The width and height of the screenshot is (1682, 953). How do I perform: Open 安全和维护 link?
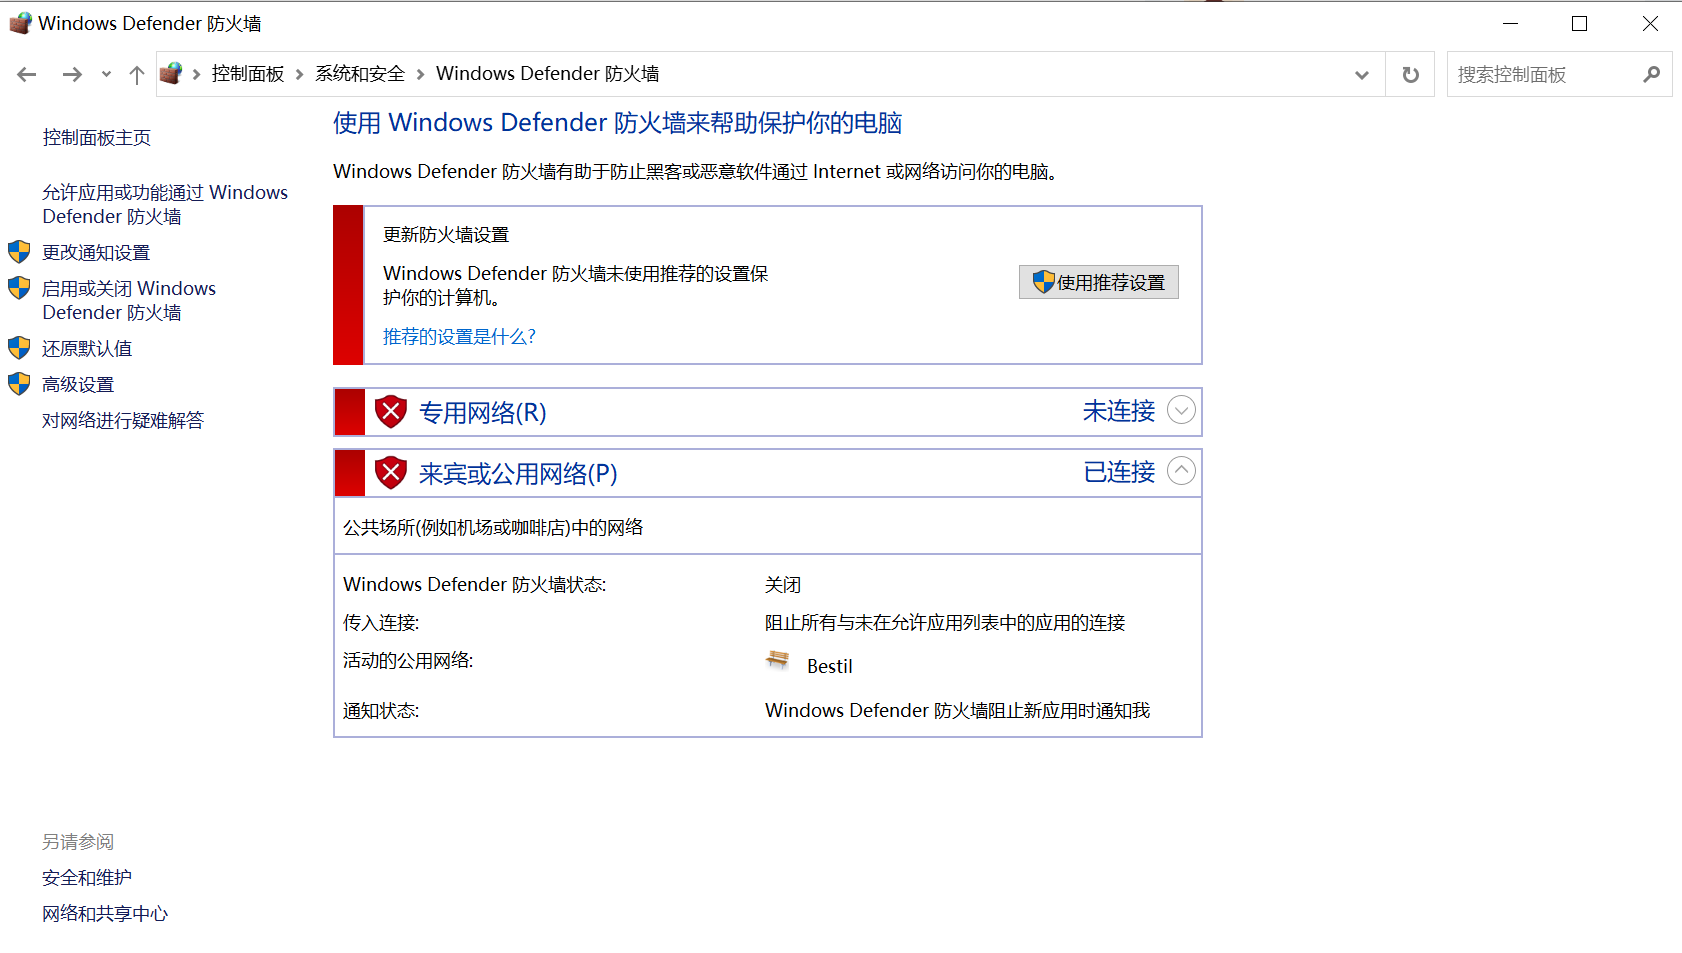click(x=87, y=878)
